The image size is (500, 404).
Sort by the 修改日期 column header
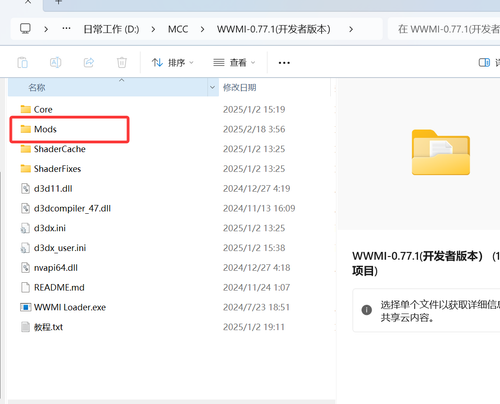point(274,88)
